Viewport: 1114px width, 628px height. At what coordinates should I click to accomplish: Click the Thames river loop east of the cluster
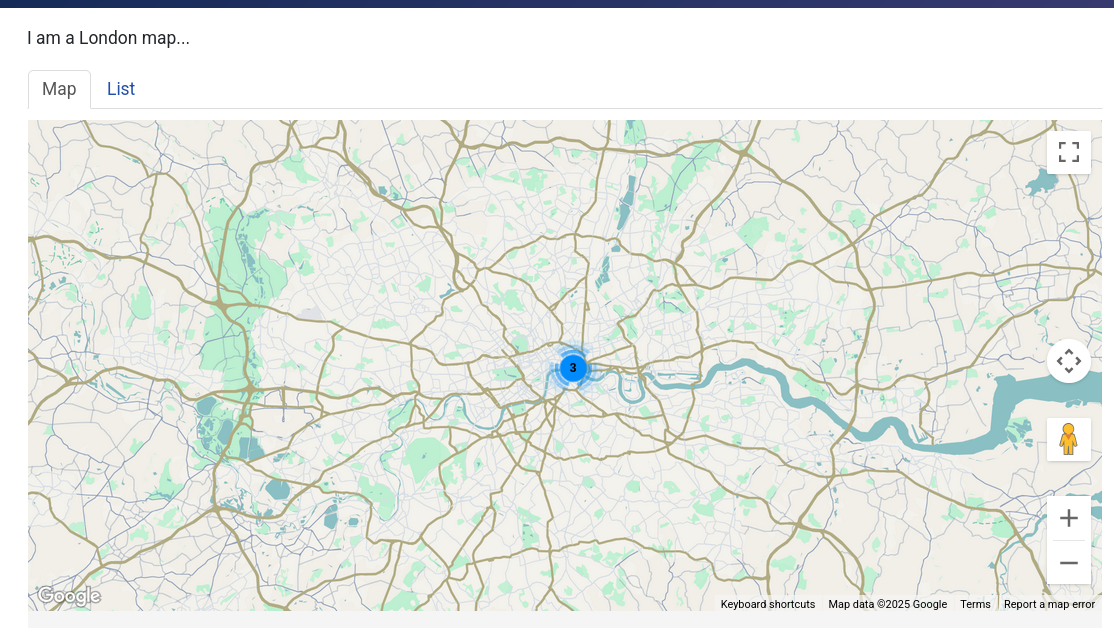(630, 390)
